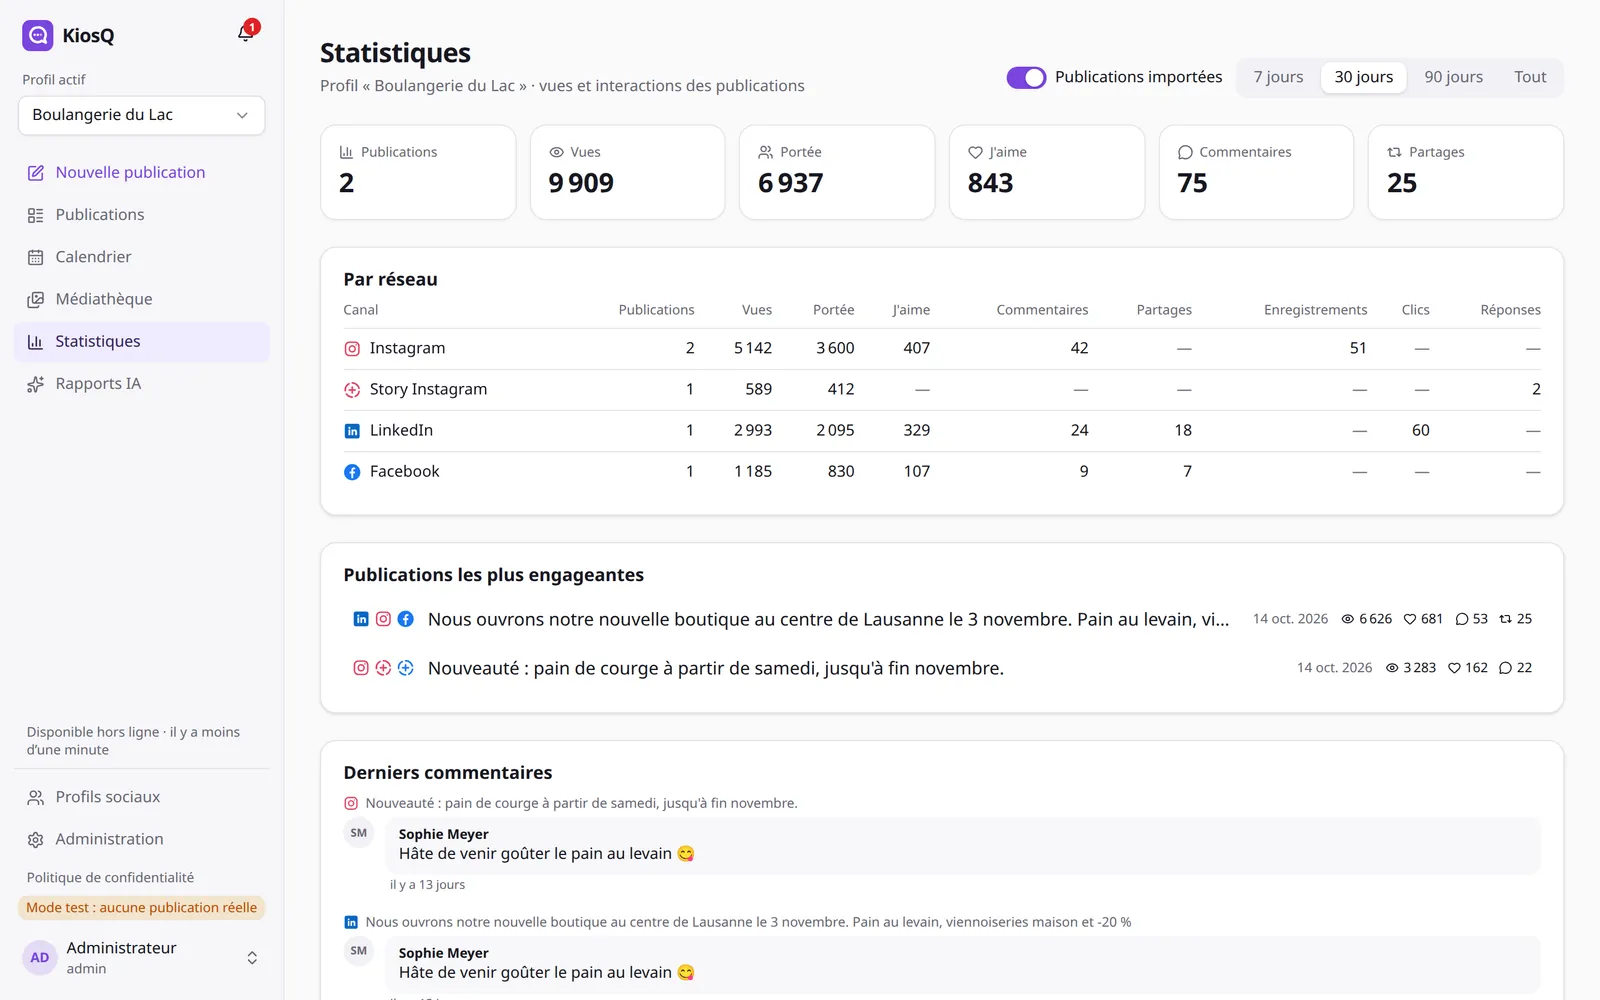Click the Story Instagram row label
The height and width of the screenshot is (1000, 1600).
(428, 390)
